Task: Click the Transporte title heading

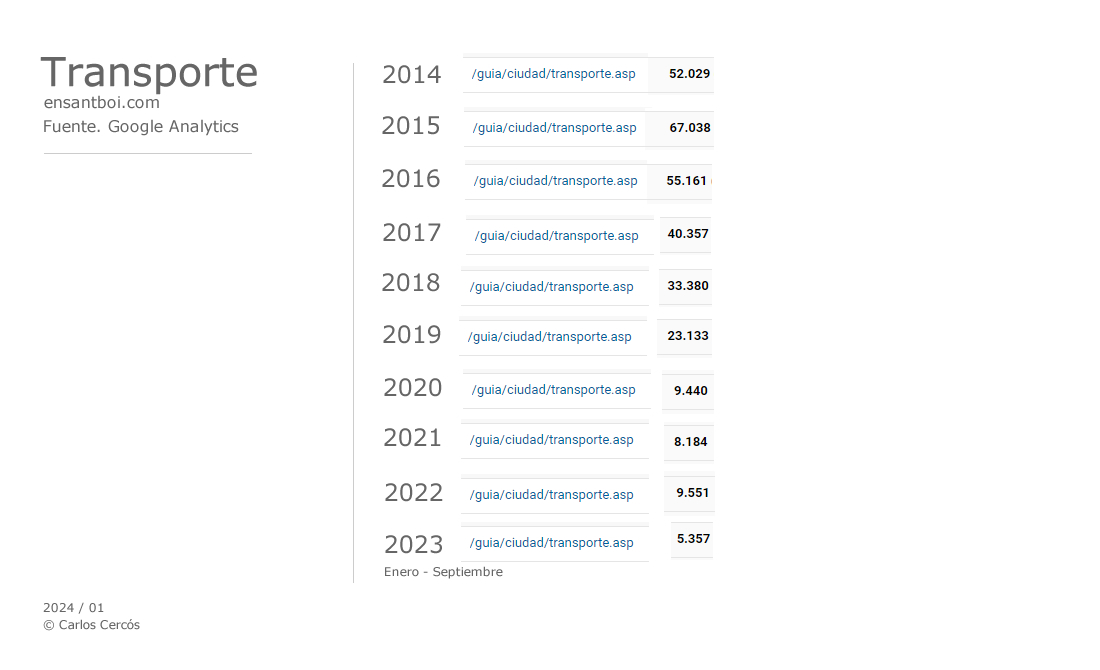Action: 149,72
